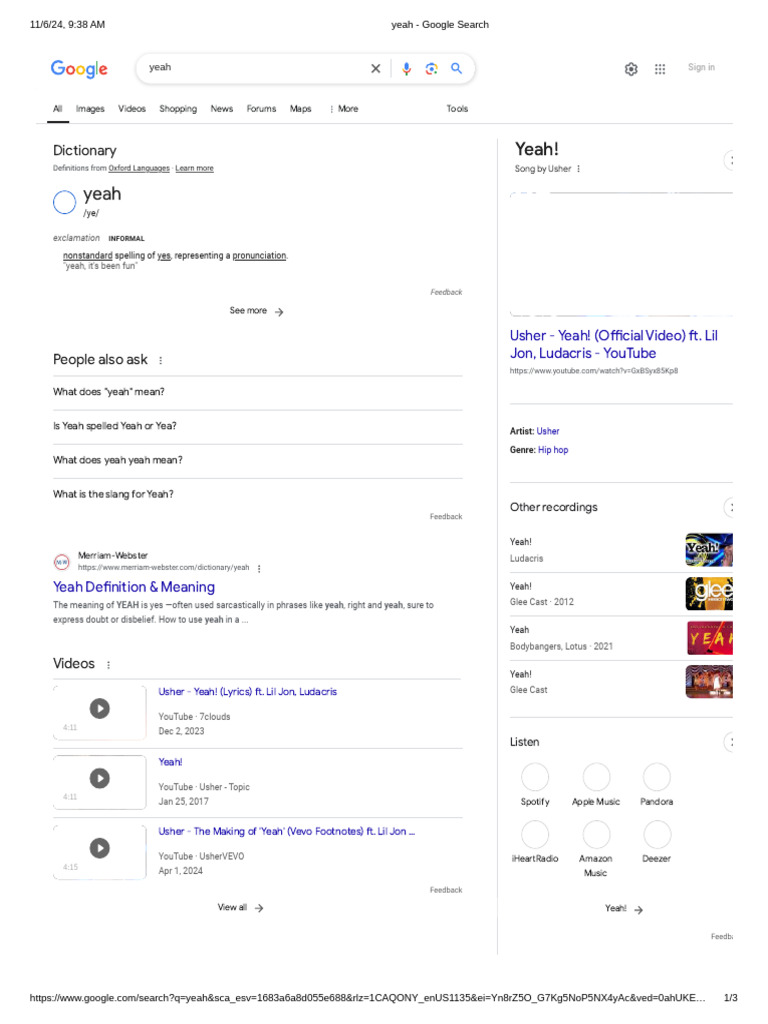
Task: Click the Sign in button
Action: pyautogui.click(x=701, y=68)
